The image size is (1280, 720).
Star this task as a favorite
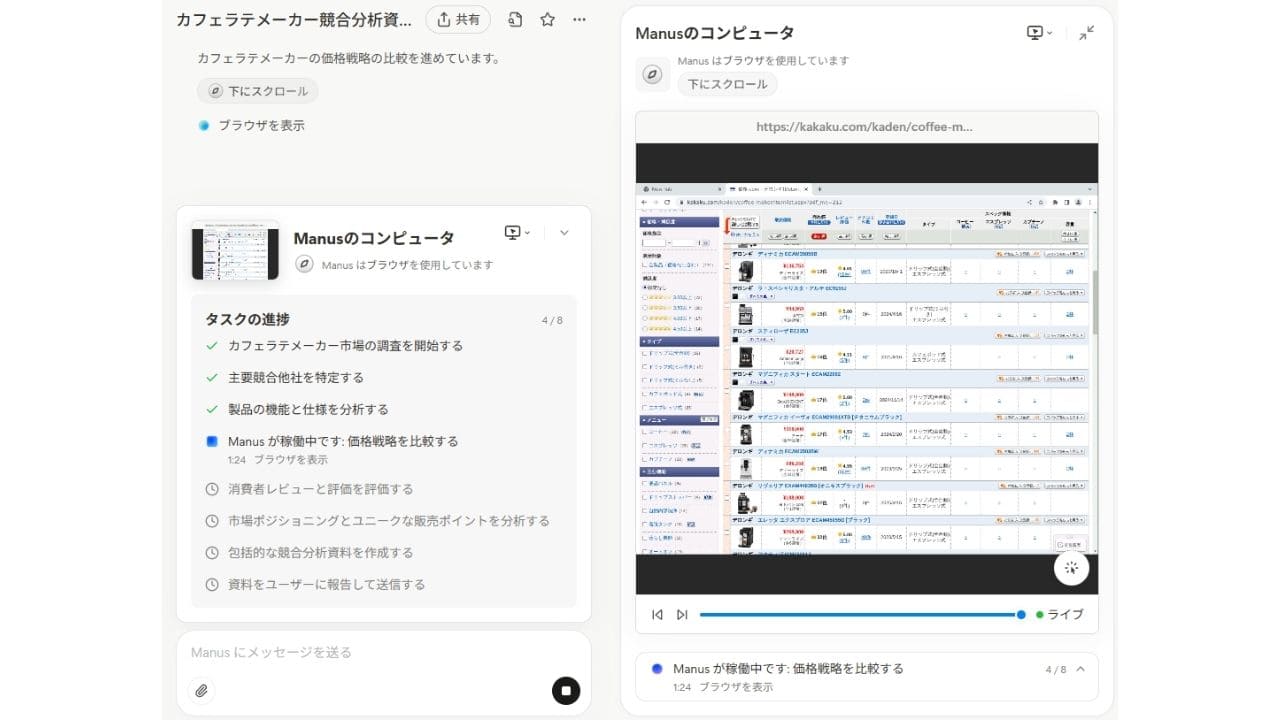(547, 19)
